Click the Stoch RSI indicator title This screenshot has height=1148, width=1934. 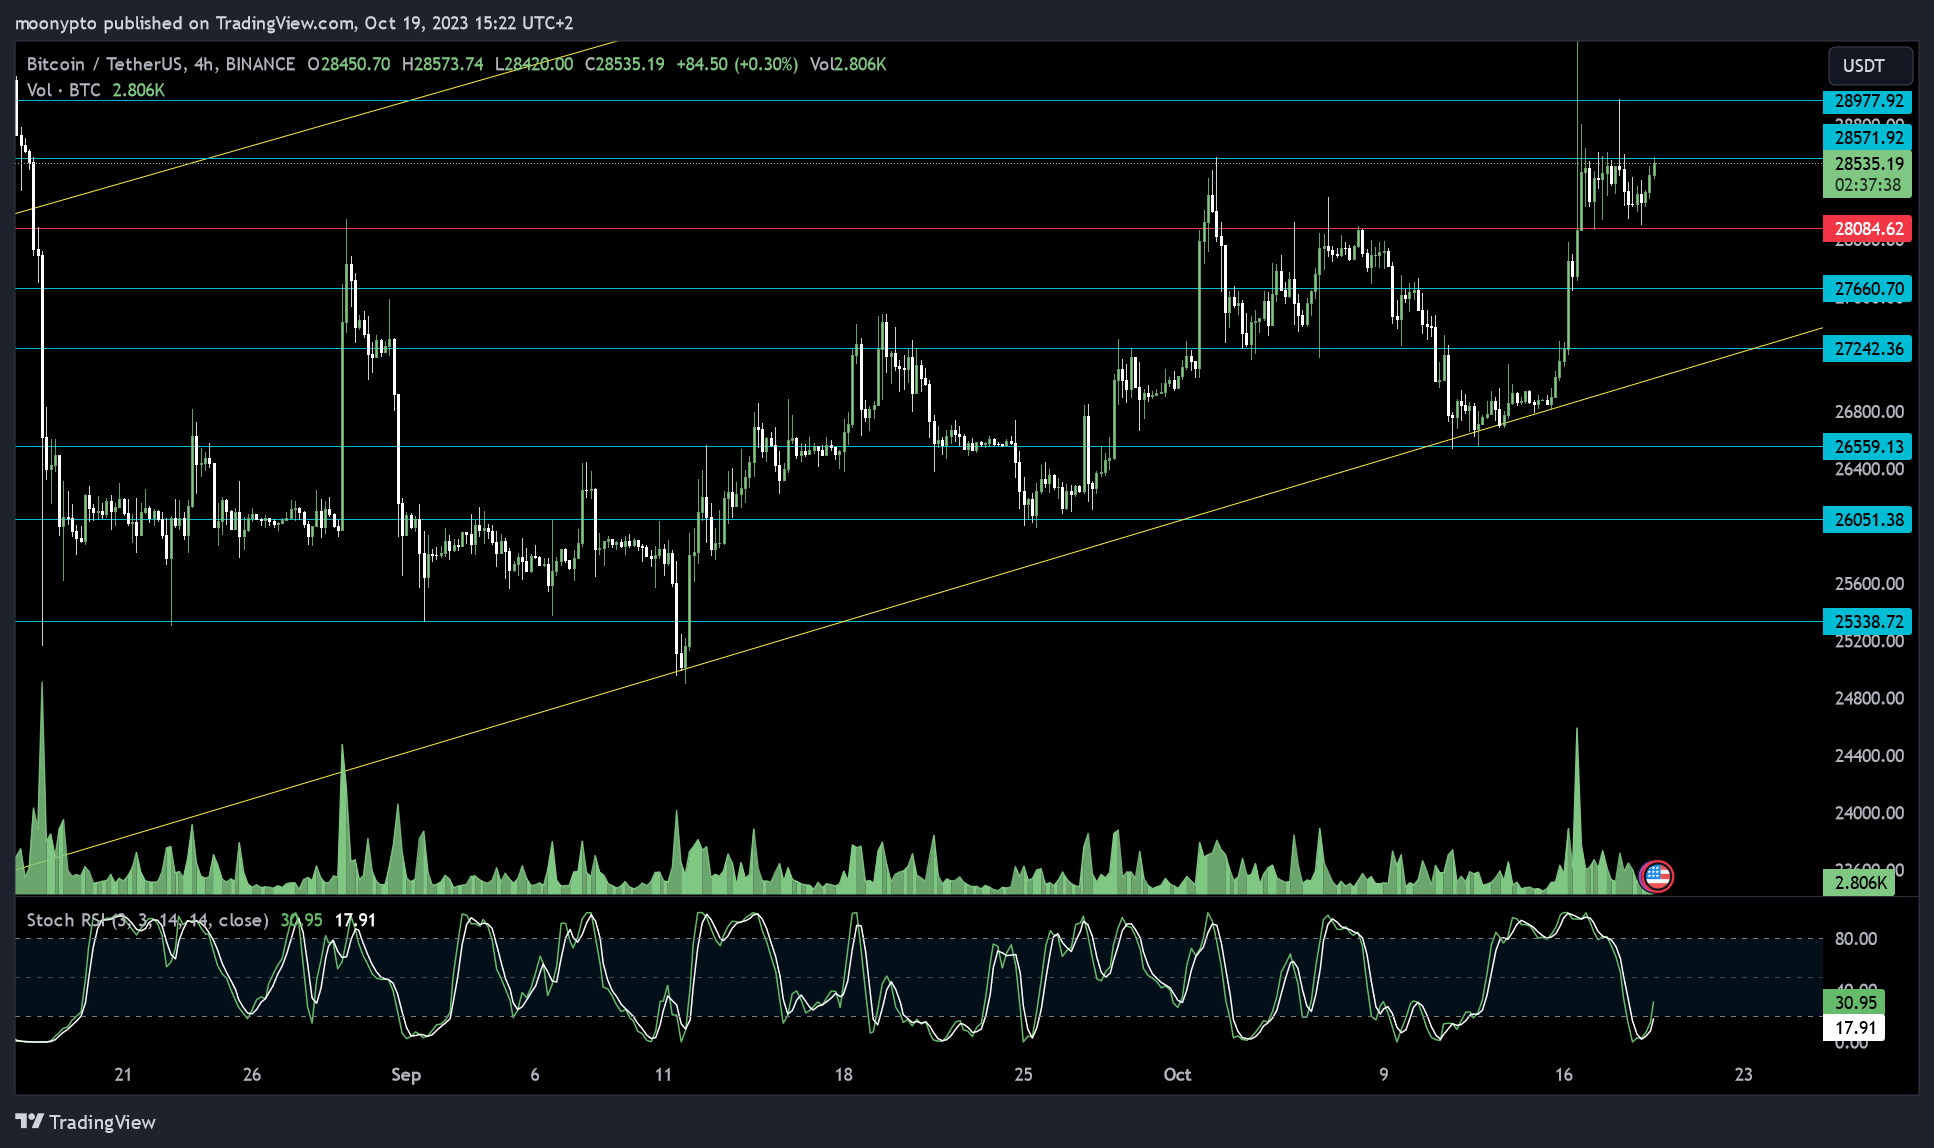(x=147, y=920)
